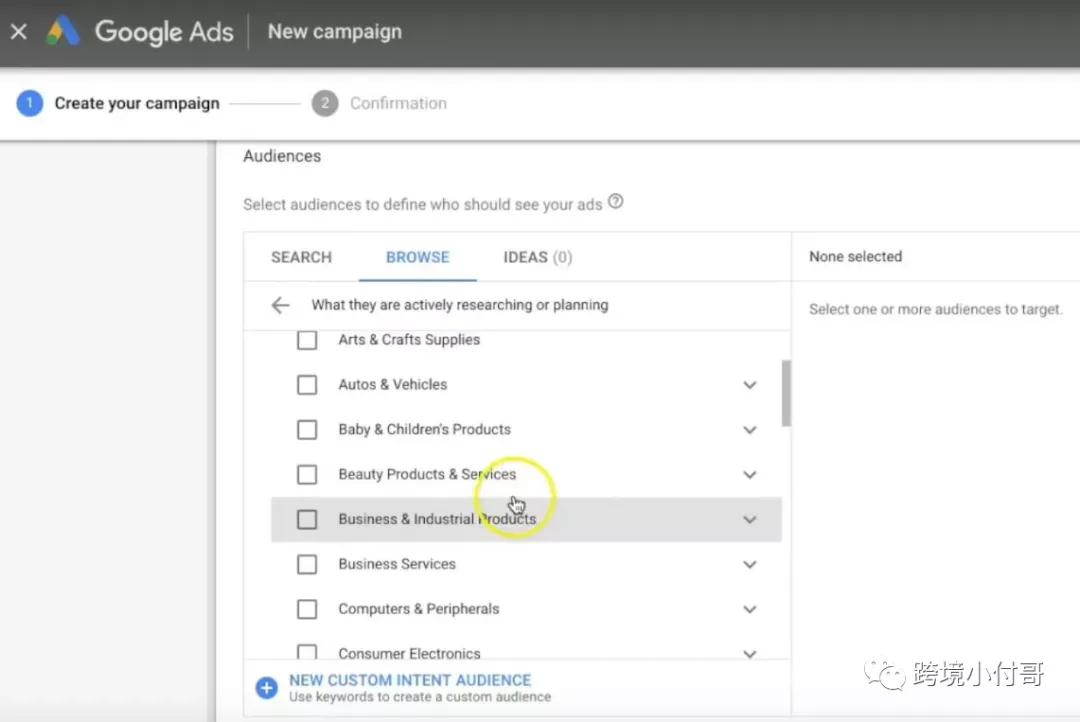
Task: Select step 2 Confirmation circle
Action: (324, 103)
